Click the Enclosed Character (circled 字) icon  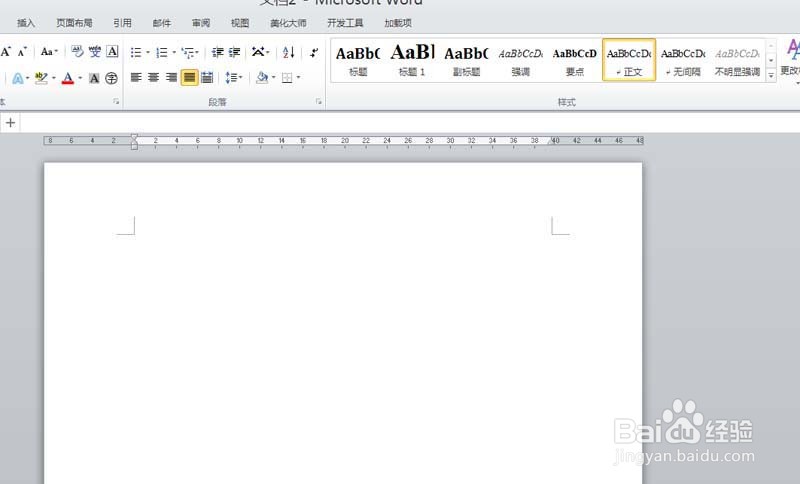tap(111, 78)
